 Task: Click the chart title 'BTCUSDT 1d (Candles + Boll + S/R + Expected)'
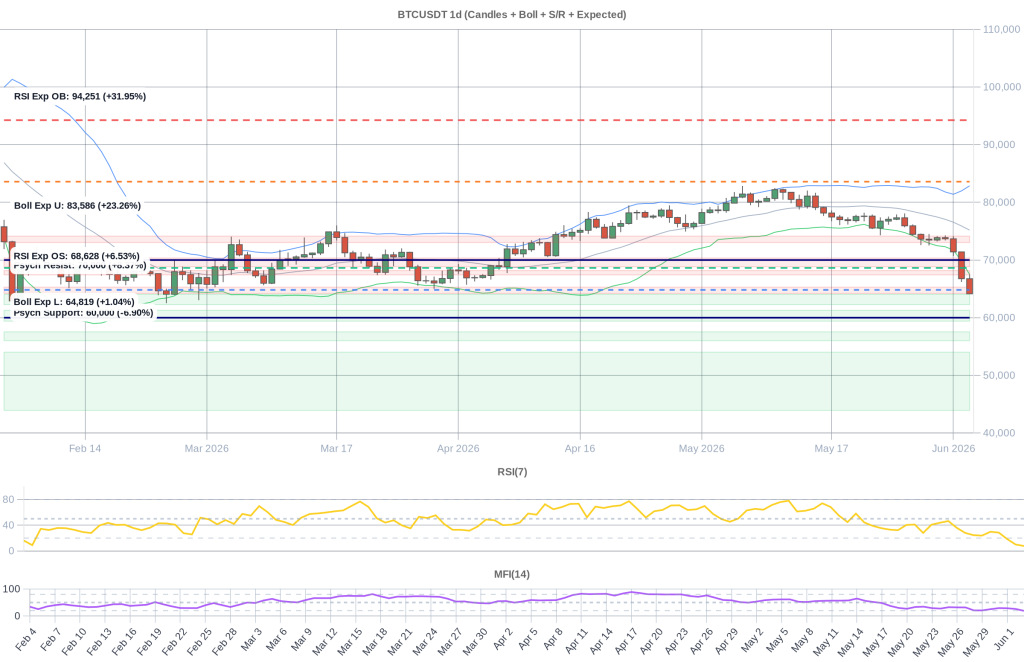click(511, 14)
